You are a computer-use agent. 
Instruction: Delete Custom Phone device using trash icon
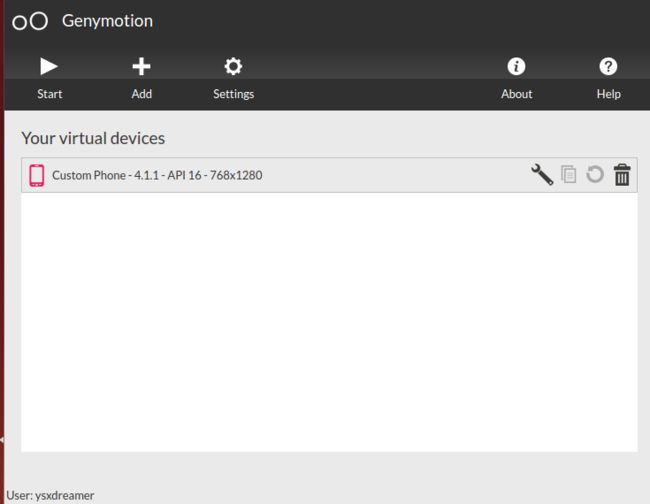coord(622,174)
